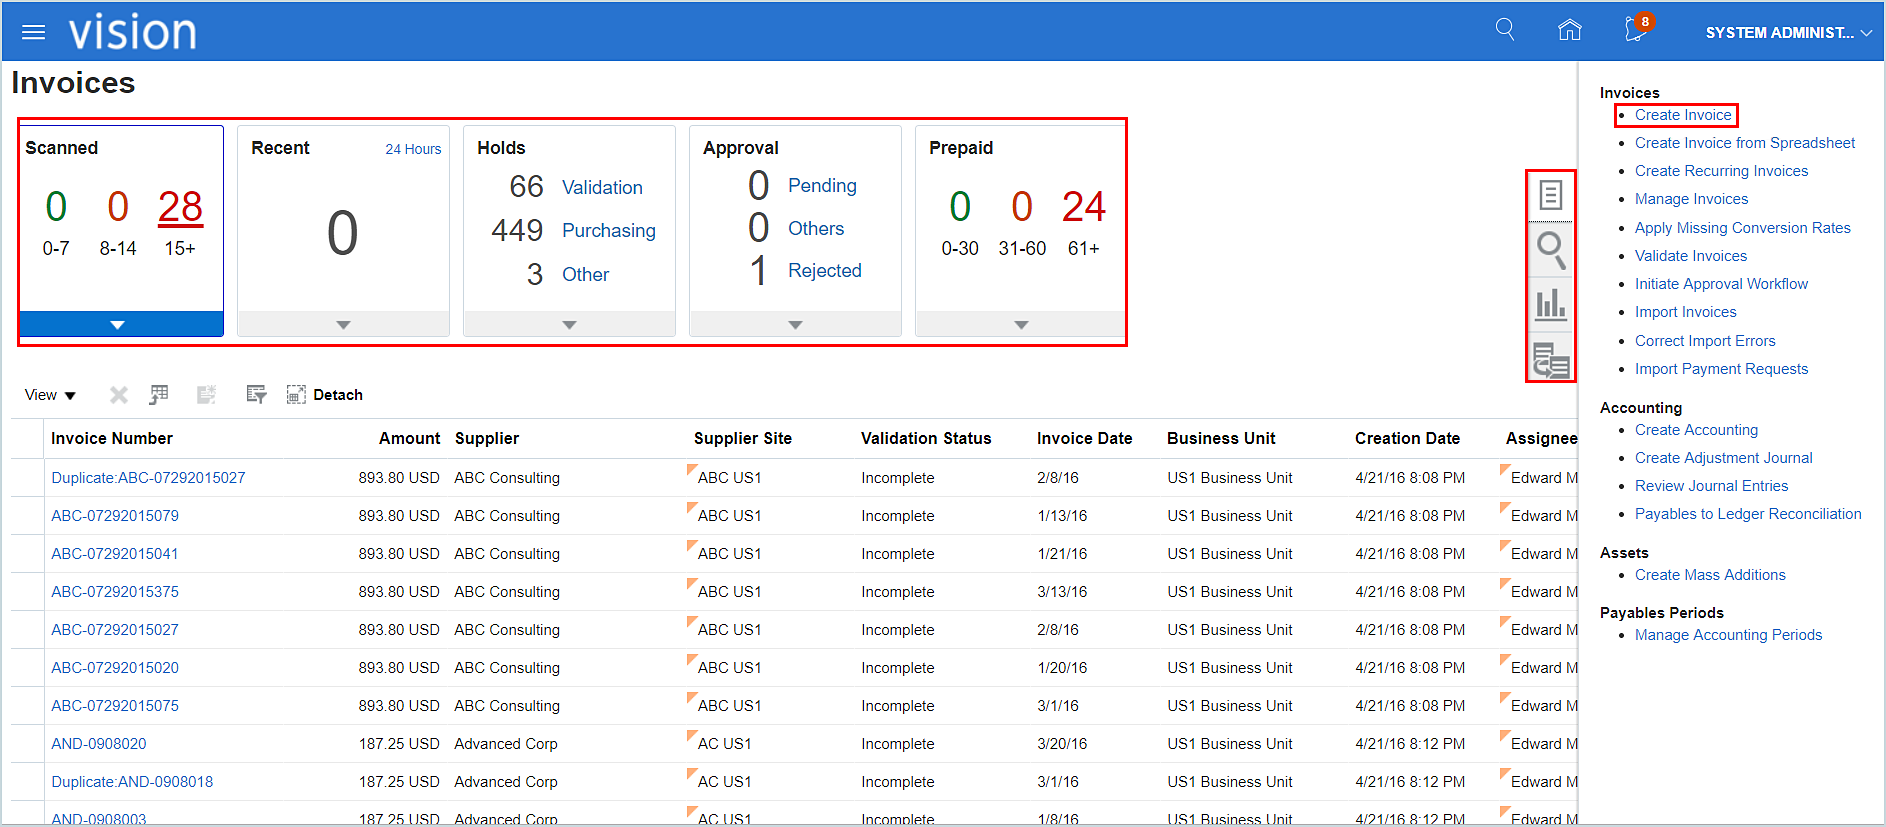Screen dimensions: 1886x827
Task: Click the Query By Example filter icon
Action: coord(256,395)
